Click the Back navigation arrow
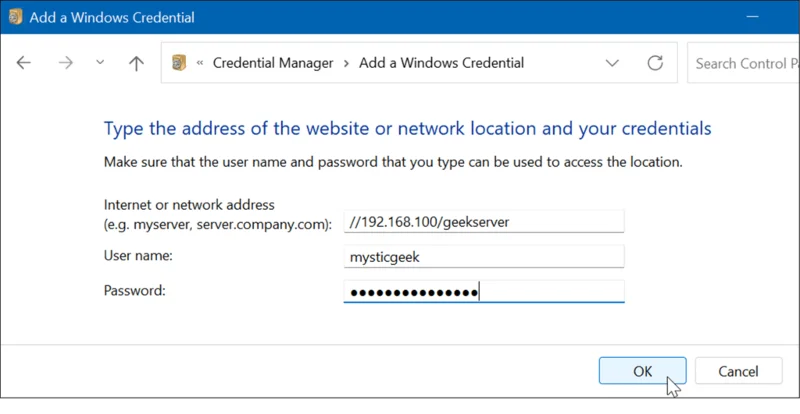The width and height of the screenshot is (800, 414). [x=23, y=63]
